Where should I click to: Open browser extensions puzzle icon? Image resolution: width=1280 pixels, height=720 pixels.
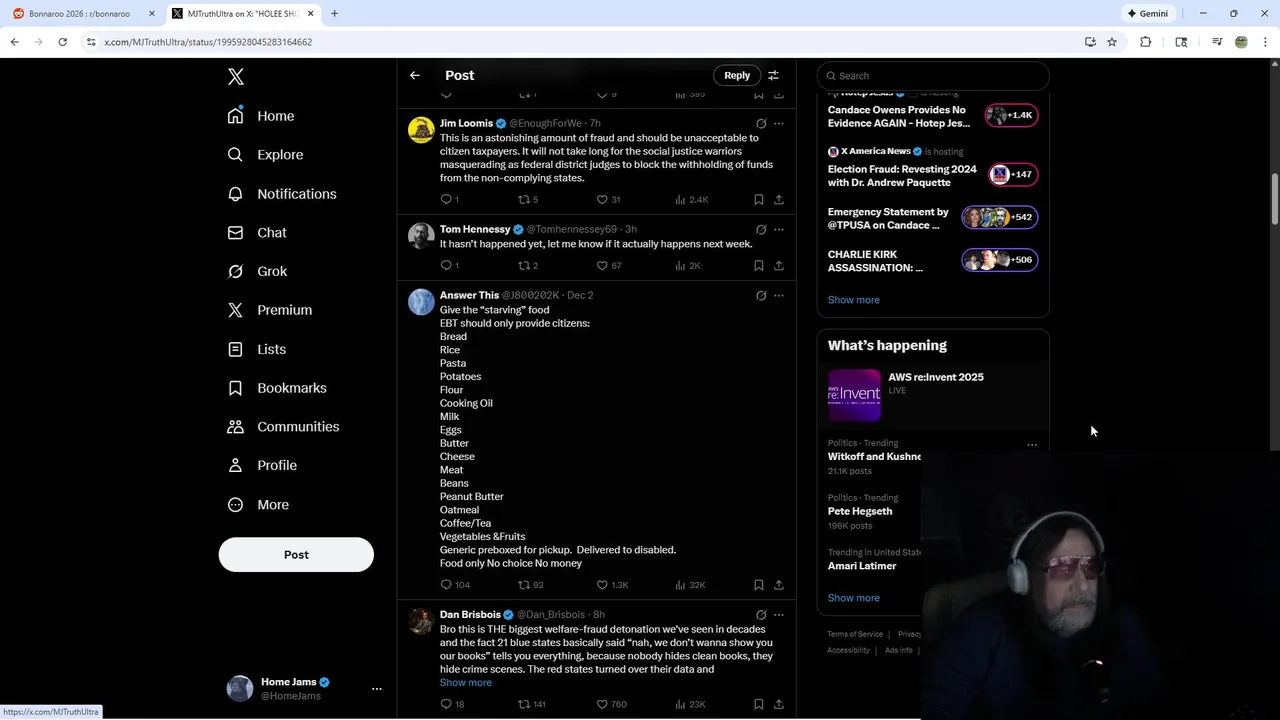click(x=1146, y=42)
